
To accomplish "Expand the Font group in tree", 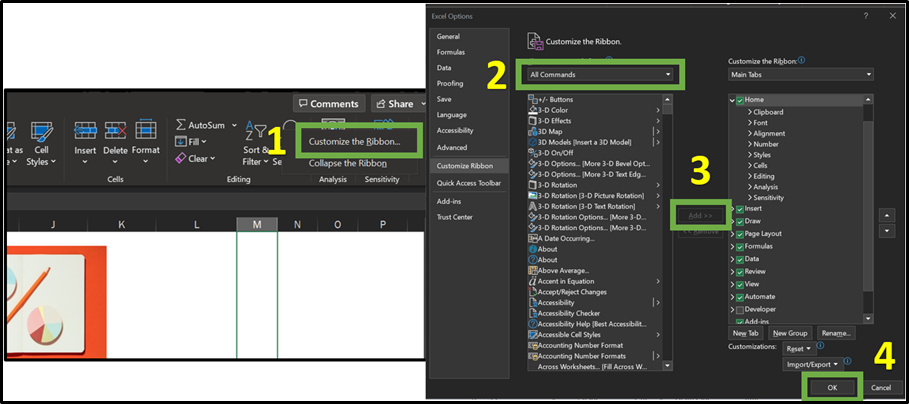I will click(x=750, y=123).
